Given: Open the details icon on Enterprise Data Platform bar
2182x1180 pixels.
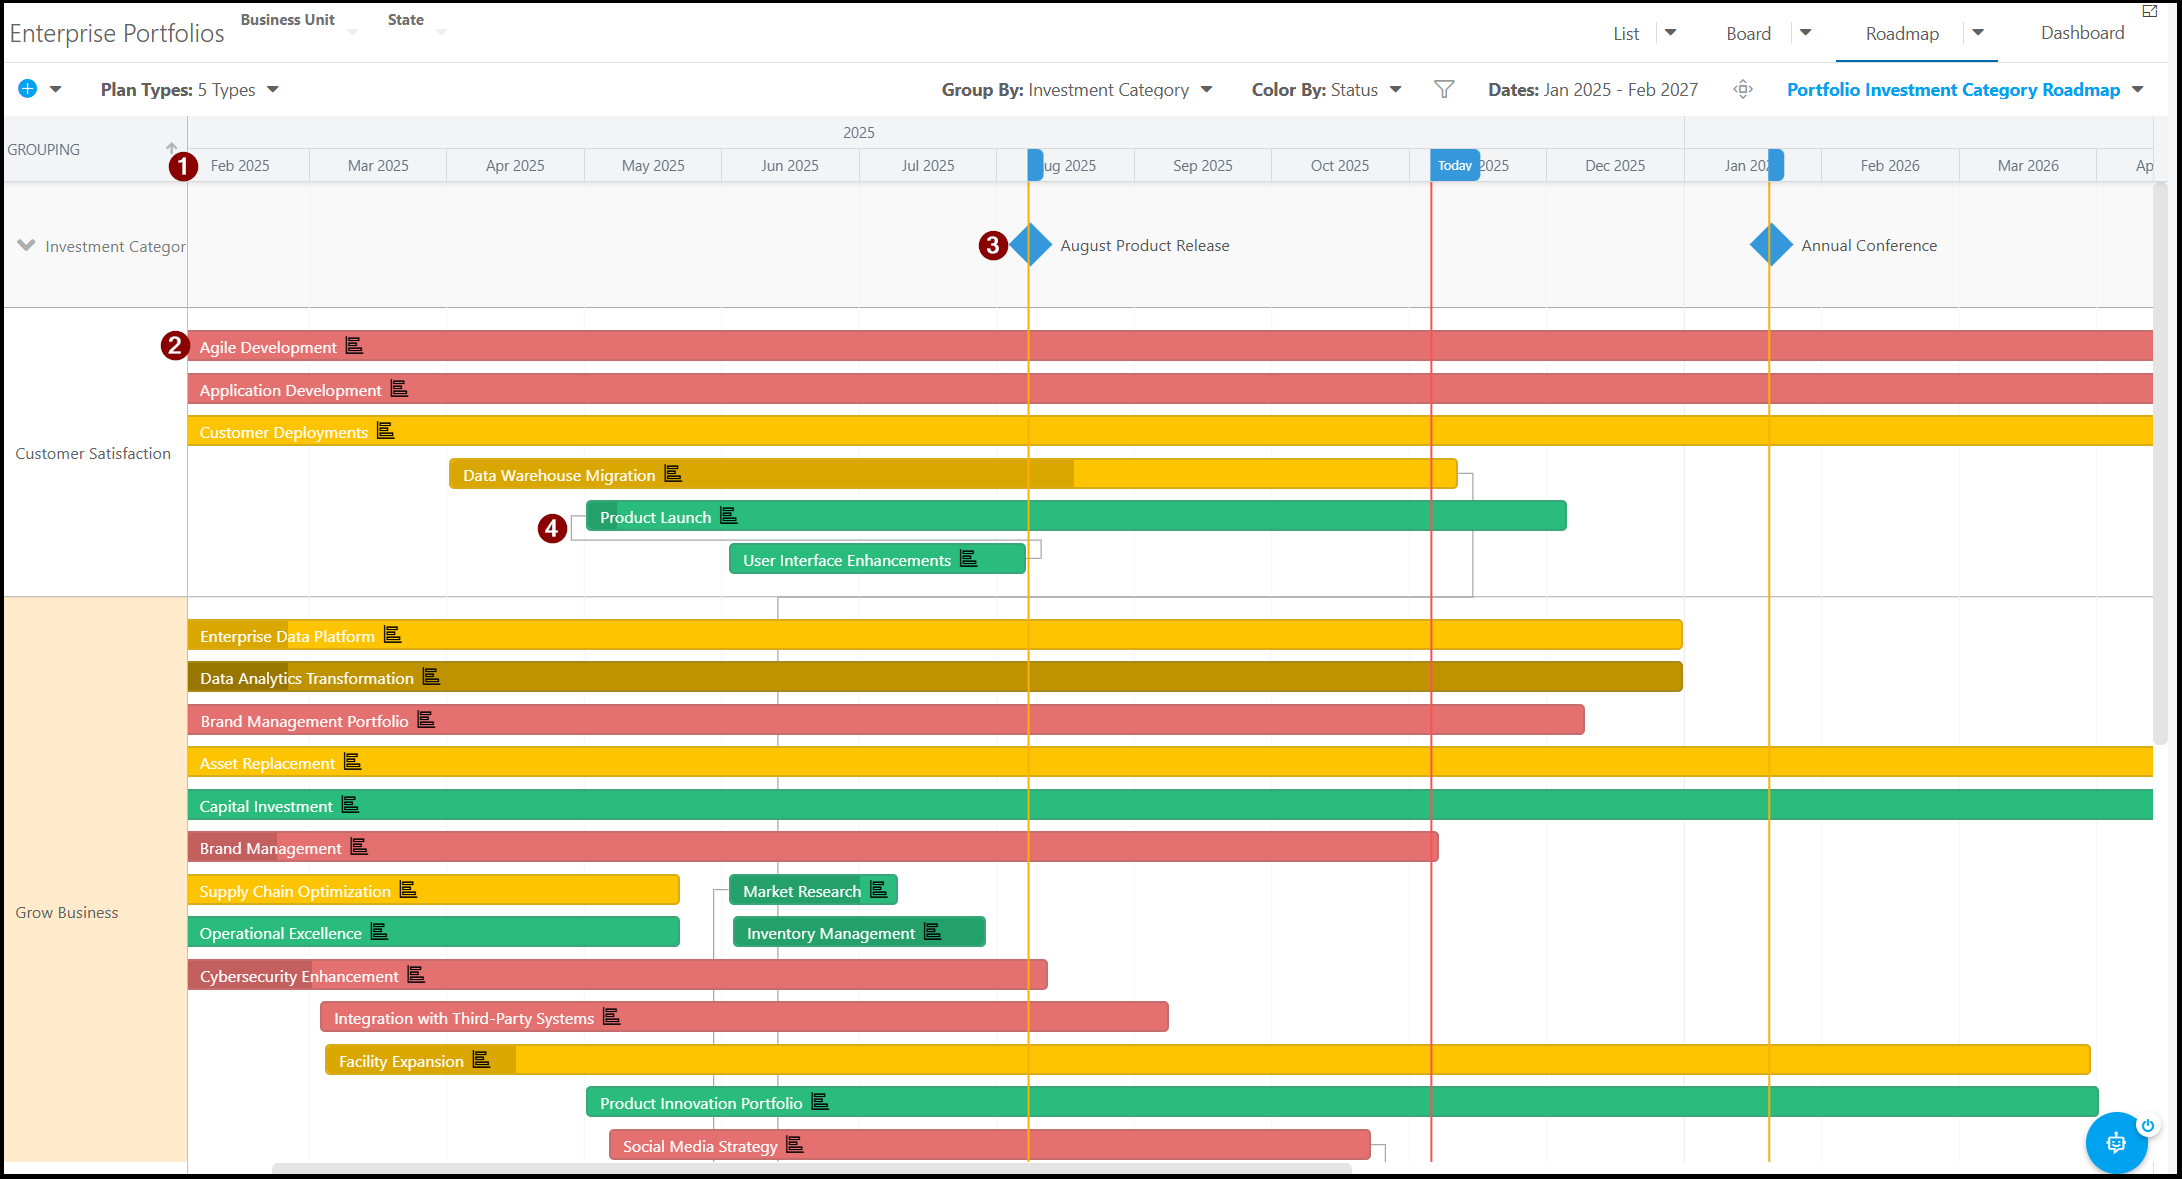Looking at the screenshot, I should click(x=392, y=635).
